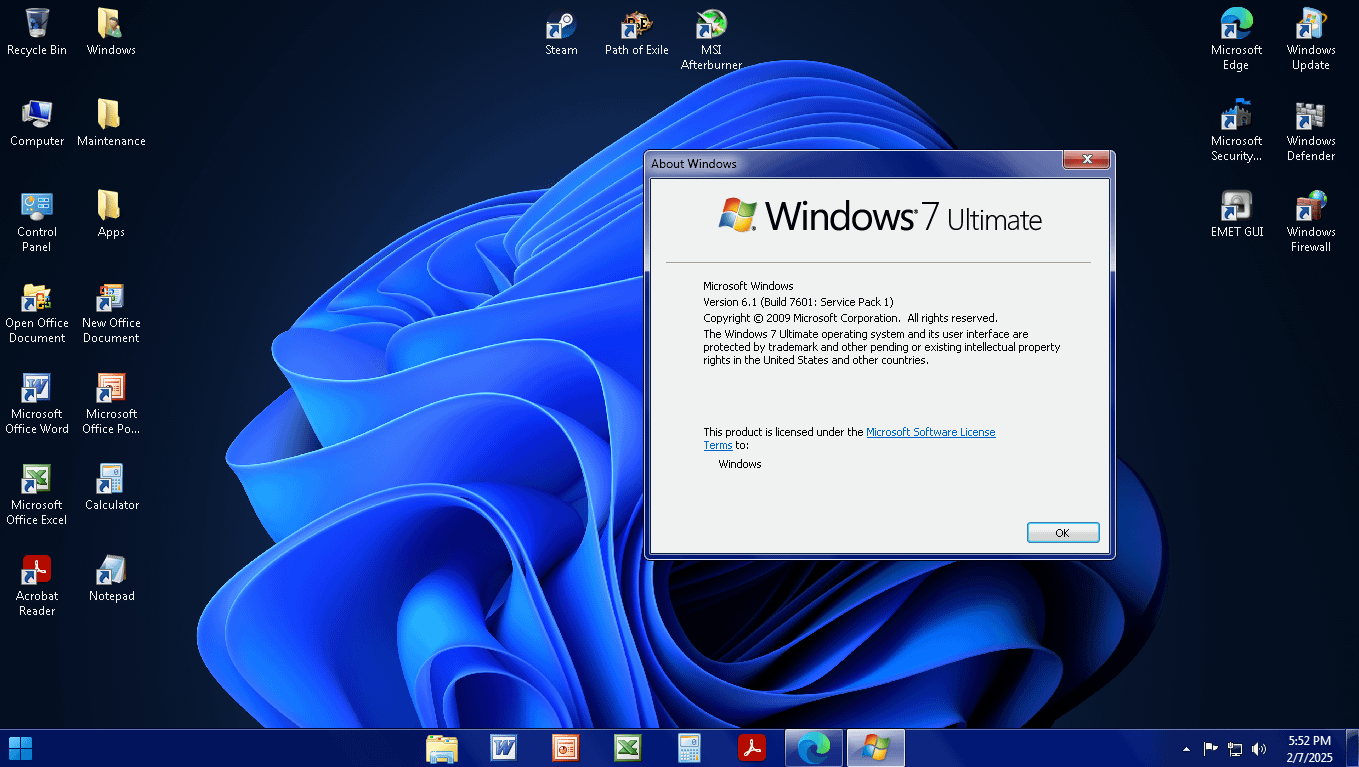
Task: Open Windows Defender desktop icon
Action: click(x=1310, y=117)
